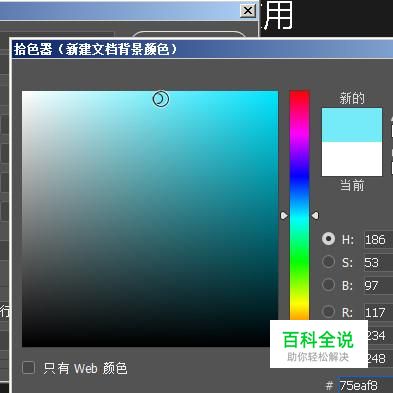Click the R value field showing 117

pyautogui.click(x=378, y=312)
